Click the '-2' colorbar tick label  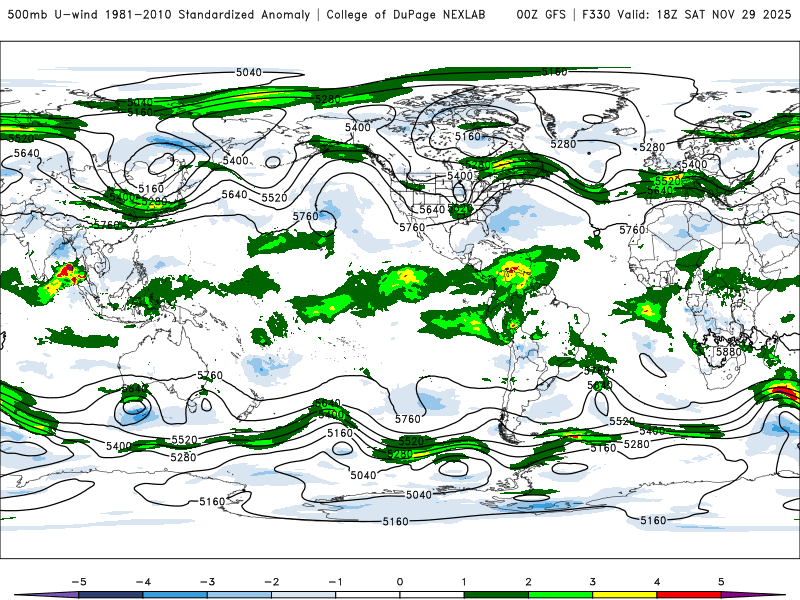pos(271,582)
